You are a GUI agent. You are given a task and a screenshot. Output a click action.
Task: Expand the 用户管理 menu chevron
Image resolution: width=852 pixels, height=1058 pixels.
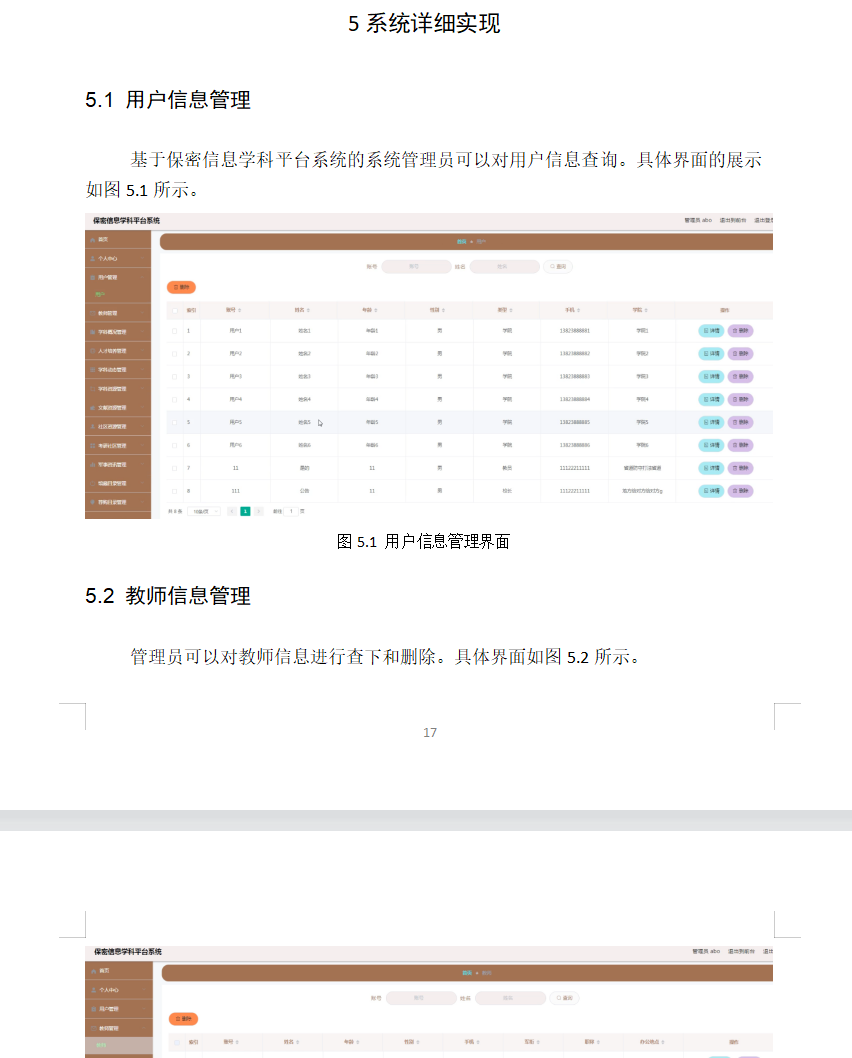142,277
